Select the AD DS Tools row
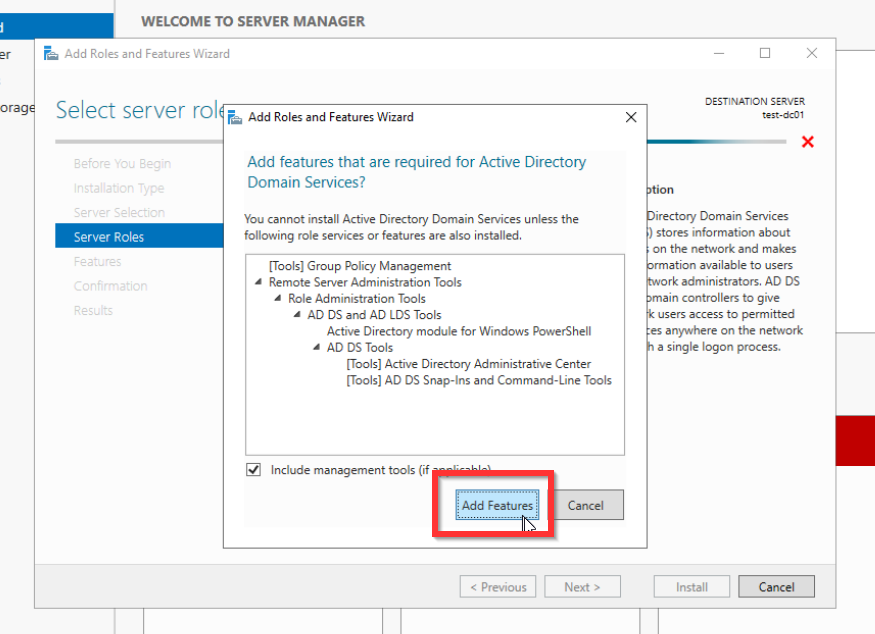Screen dimensions: 875x634 click(359, 347)
